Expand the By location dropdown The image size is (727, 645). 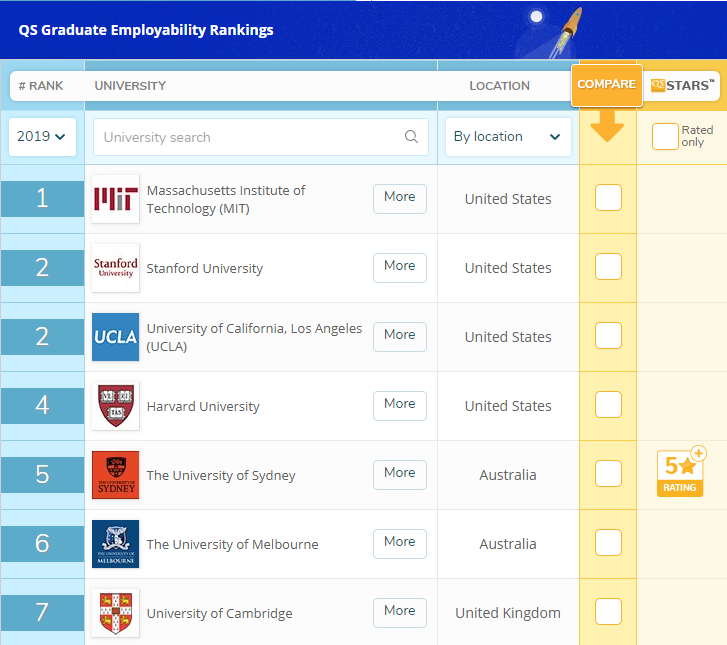507,137
